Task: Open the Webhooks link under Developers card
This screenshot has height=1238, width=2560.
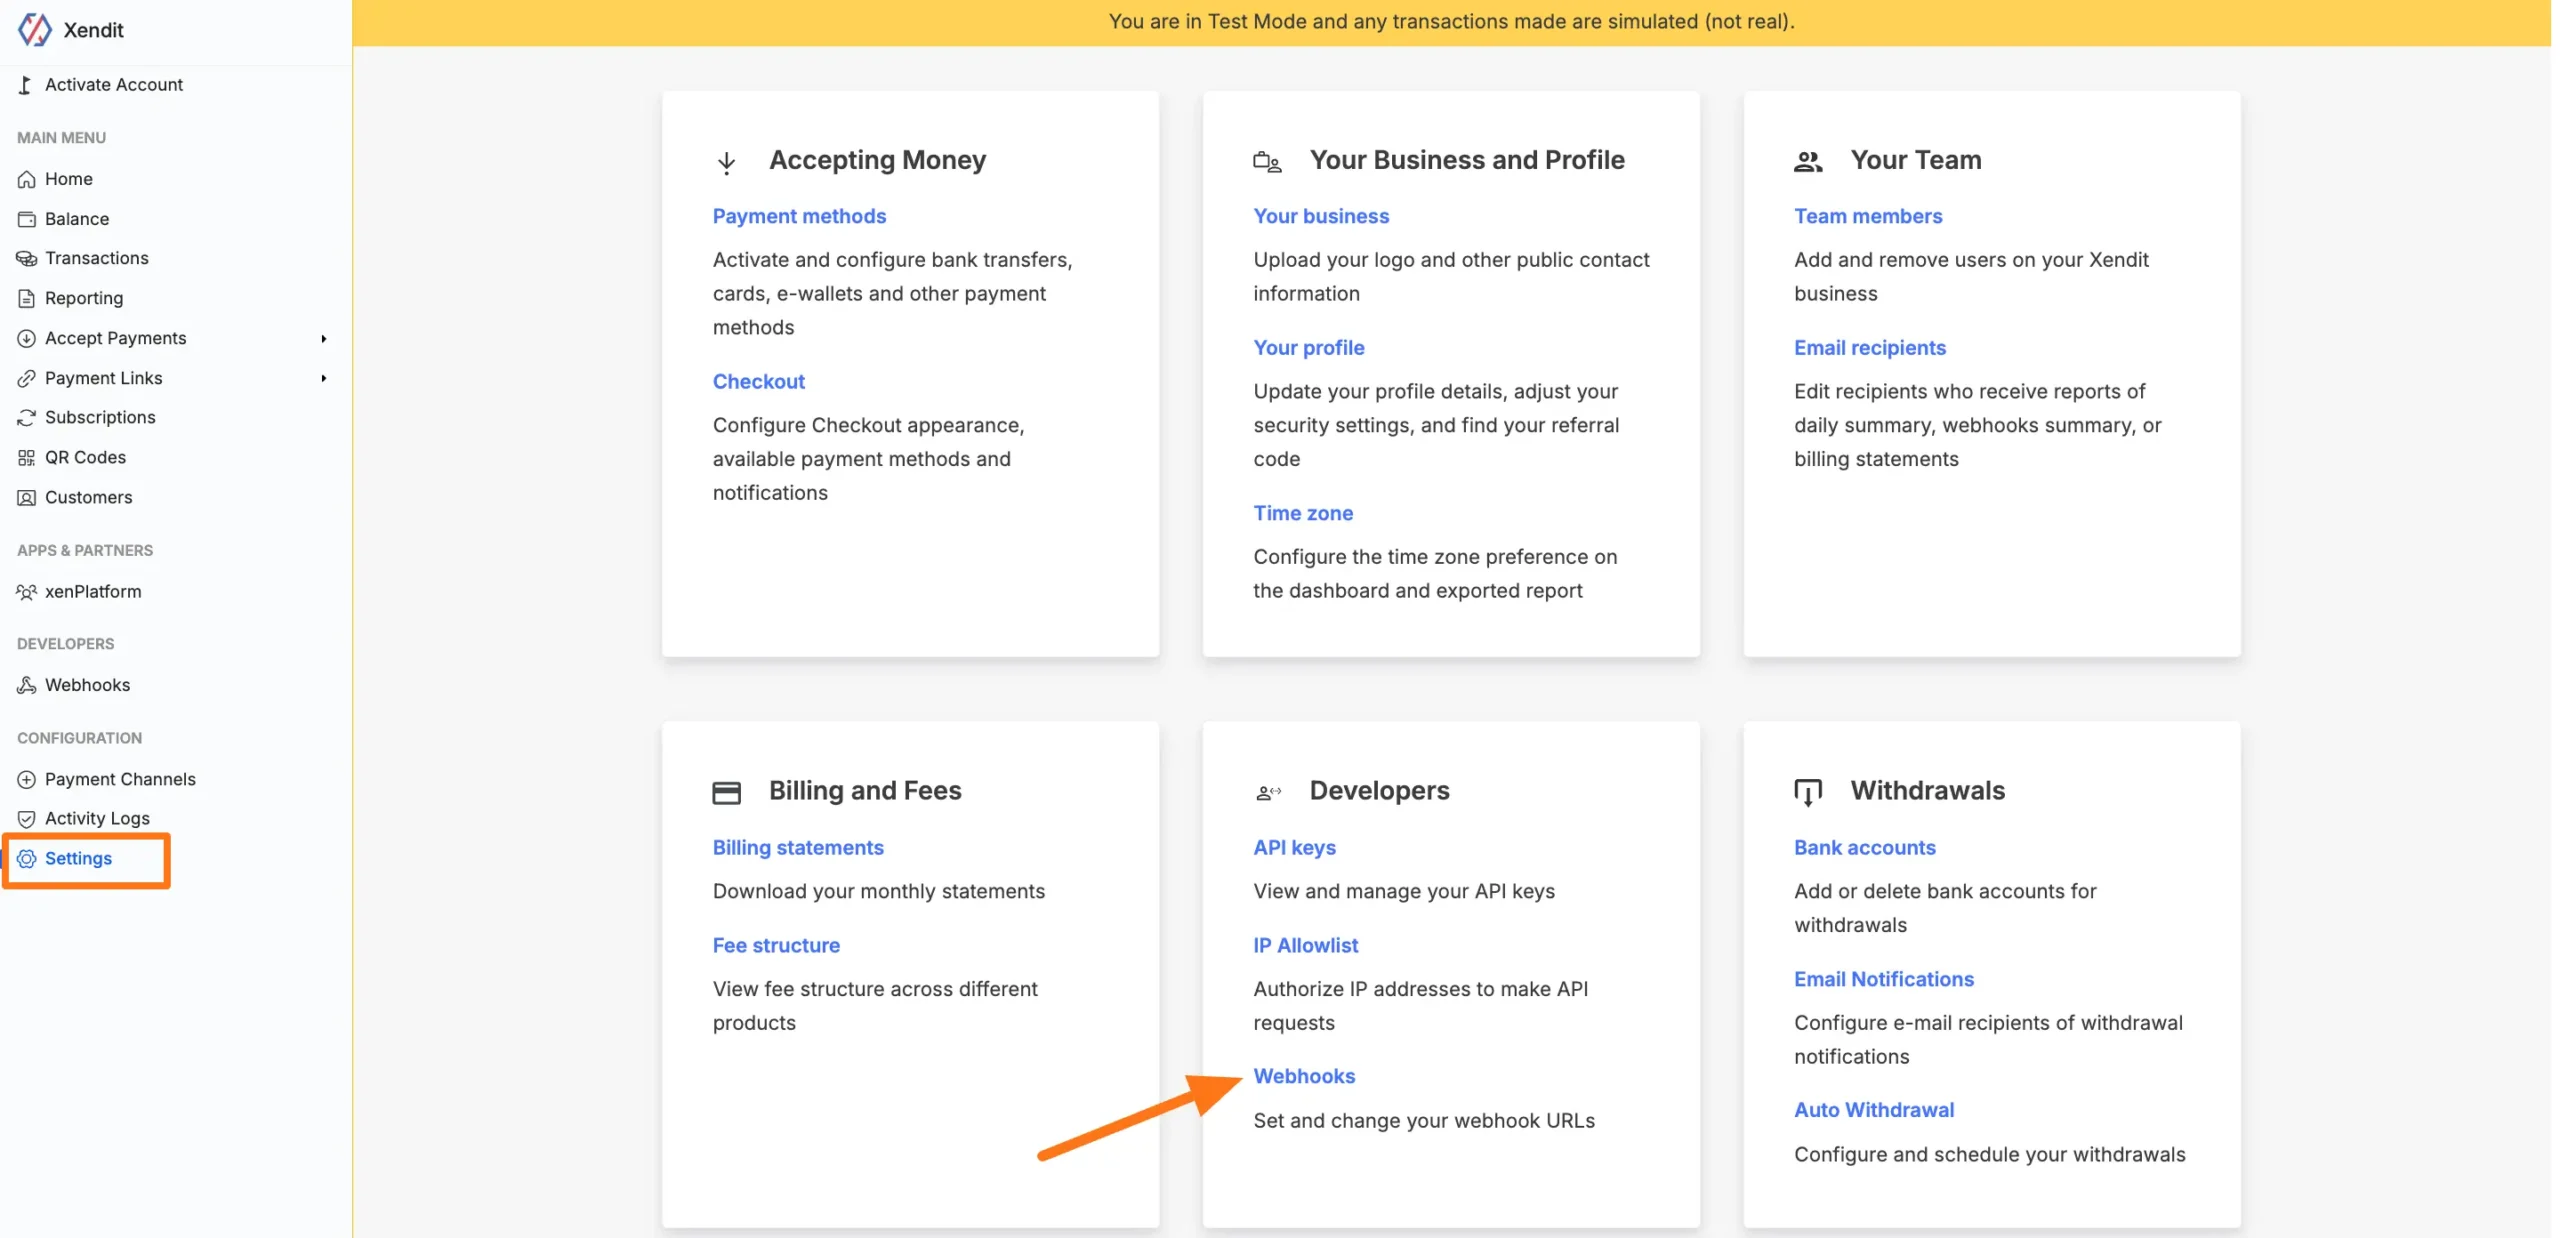Action: tap(1304, 1076)
